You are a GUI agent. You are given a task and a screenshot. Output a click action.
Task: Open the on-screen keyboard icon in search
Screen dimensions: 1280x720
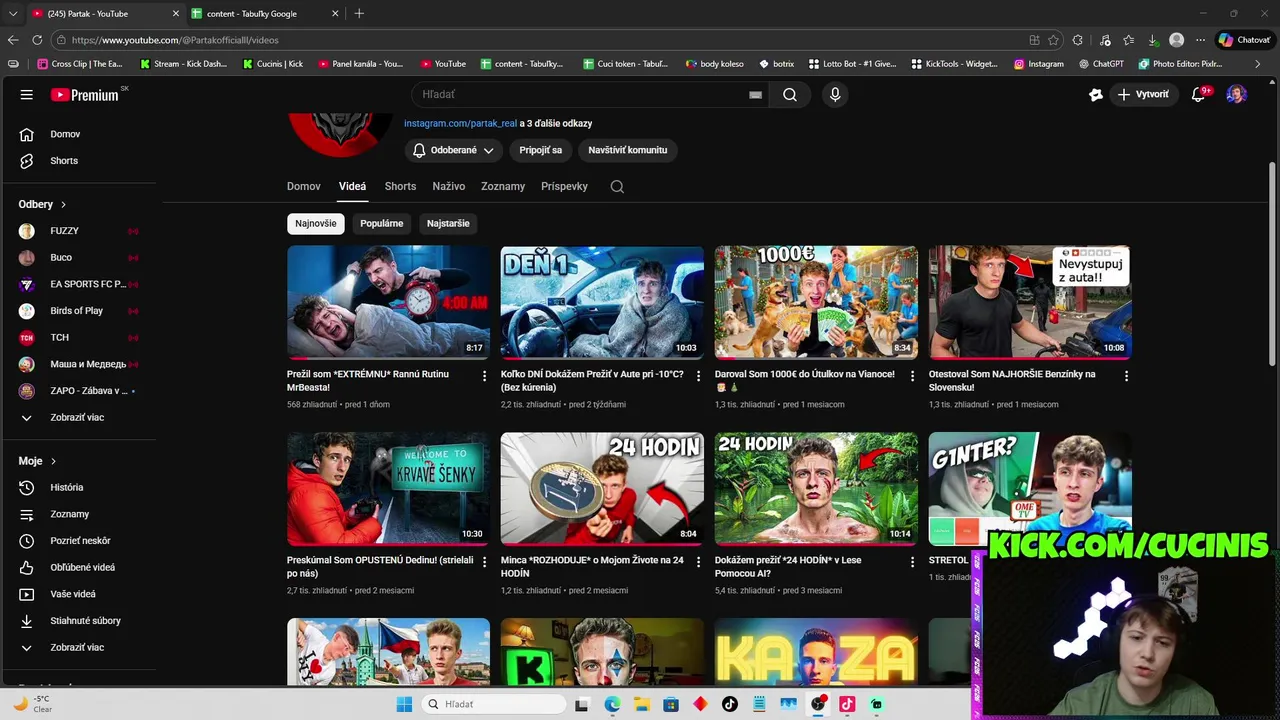pyautogui.click(x=756, y=95)
